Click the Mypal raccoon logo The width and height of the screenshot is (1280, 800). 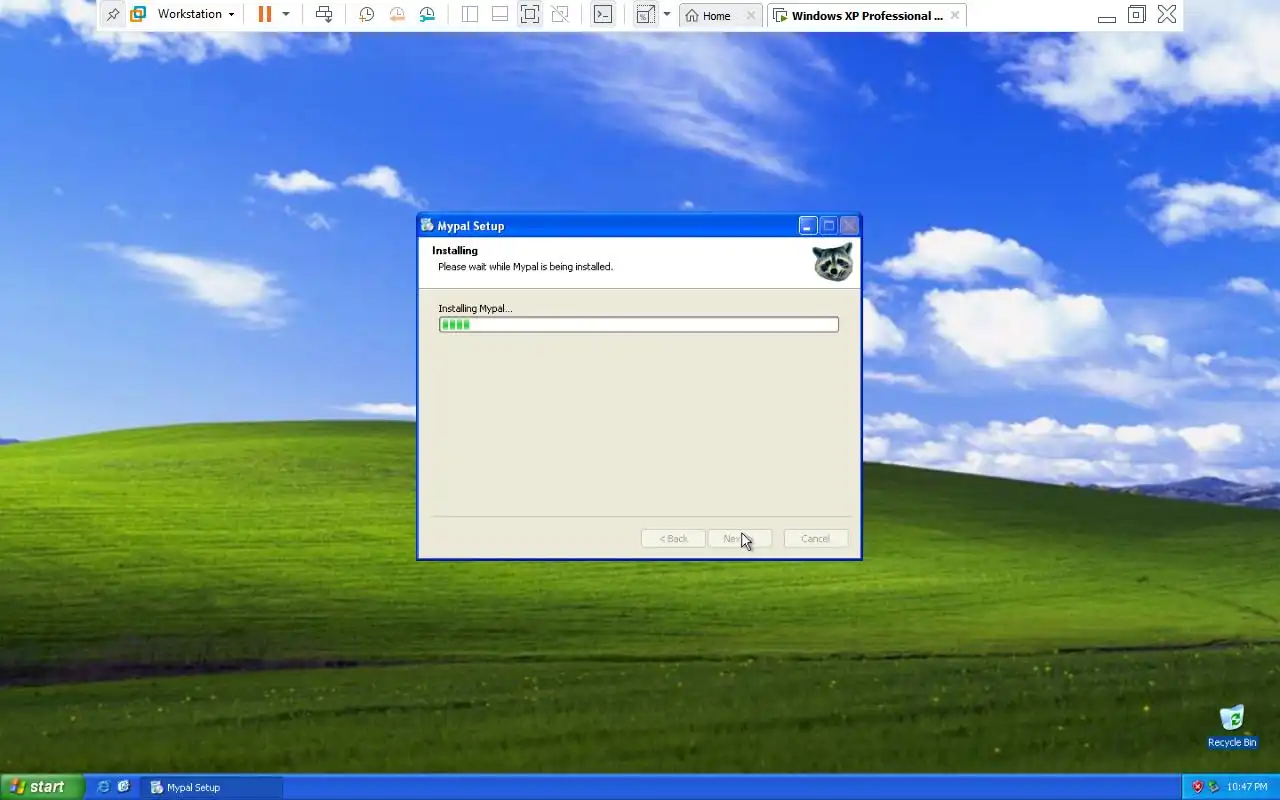click(833, 262)
